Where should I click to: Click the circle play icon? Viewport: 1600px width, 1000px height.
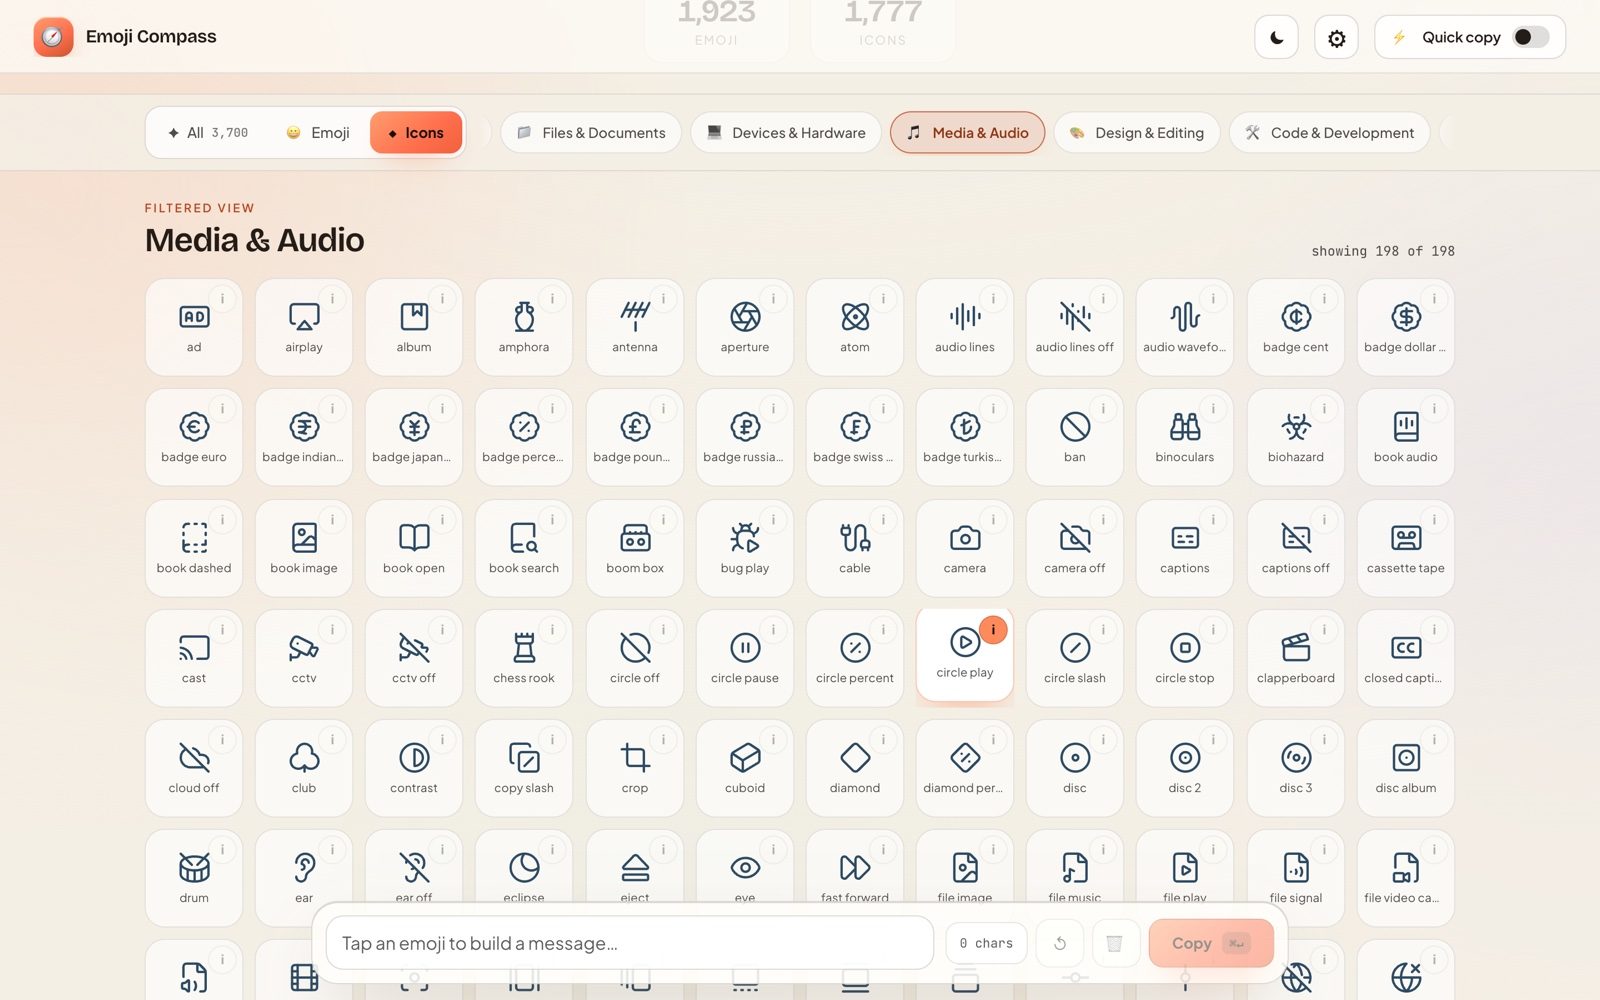(965, 655)
